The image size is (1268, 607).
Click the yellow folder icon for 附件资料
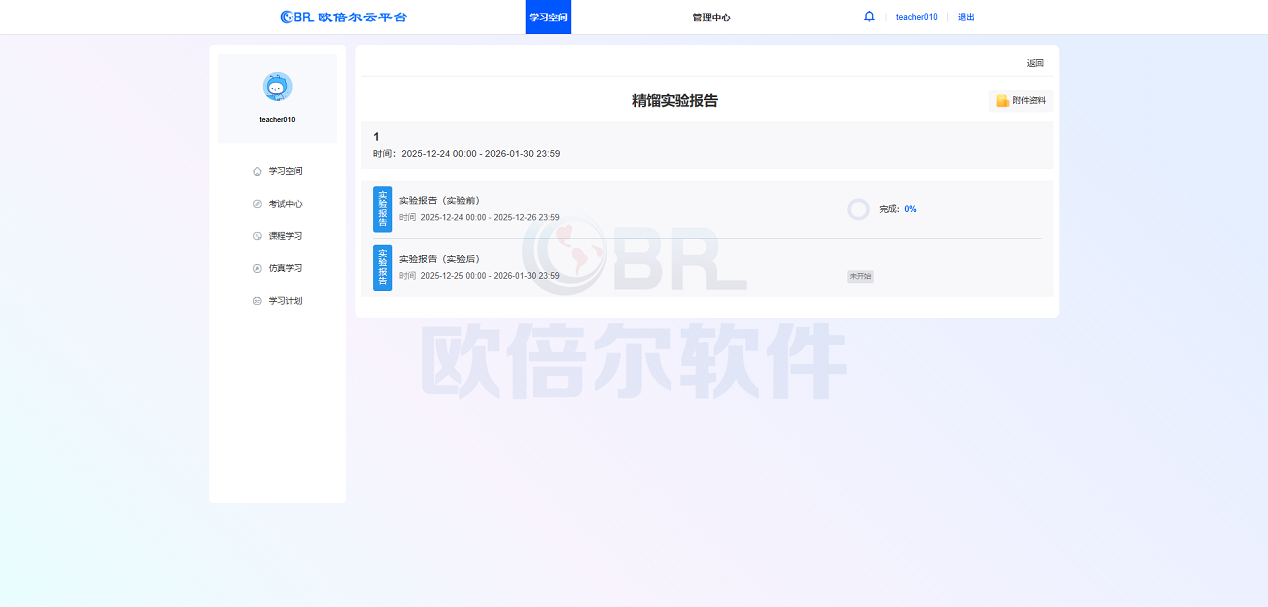coord(1002,101)
